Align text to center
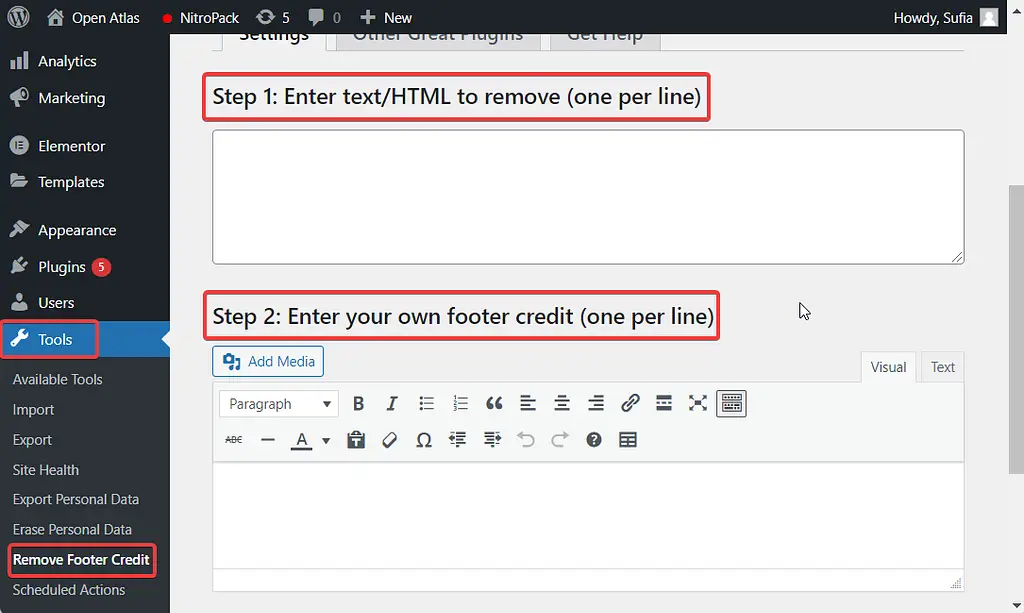The height and width of the screenshot is (613, 1024). [562, 403]
